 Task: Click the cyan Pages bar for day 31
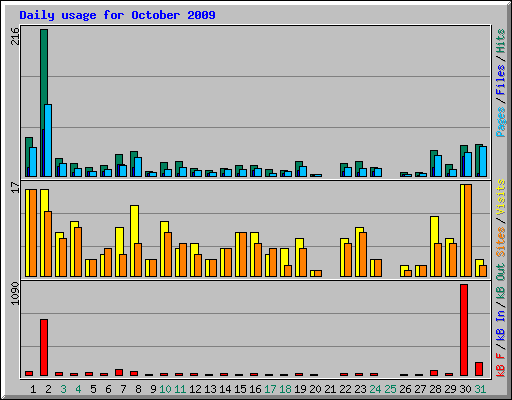483,161
